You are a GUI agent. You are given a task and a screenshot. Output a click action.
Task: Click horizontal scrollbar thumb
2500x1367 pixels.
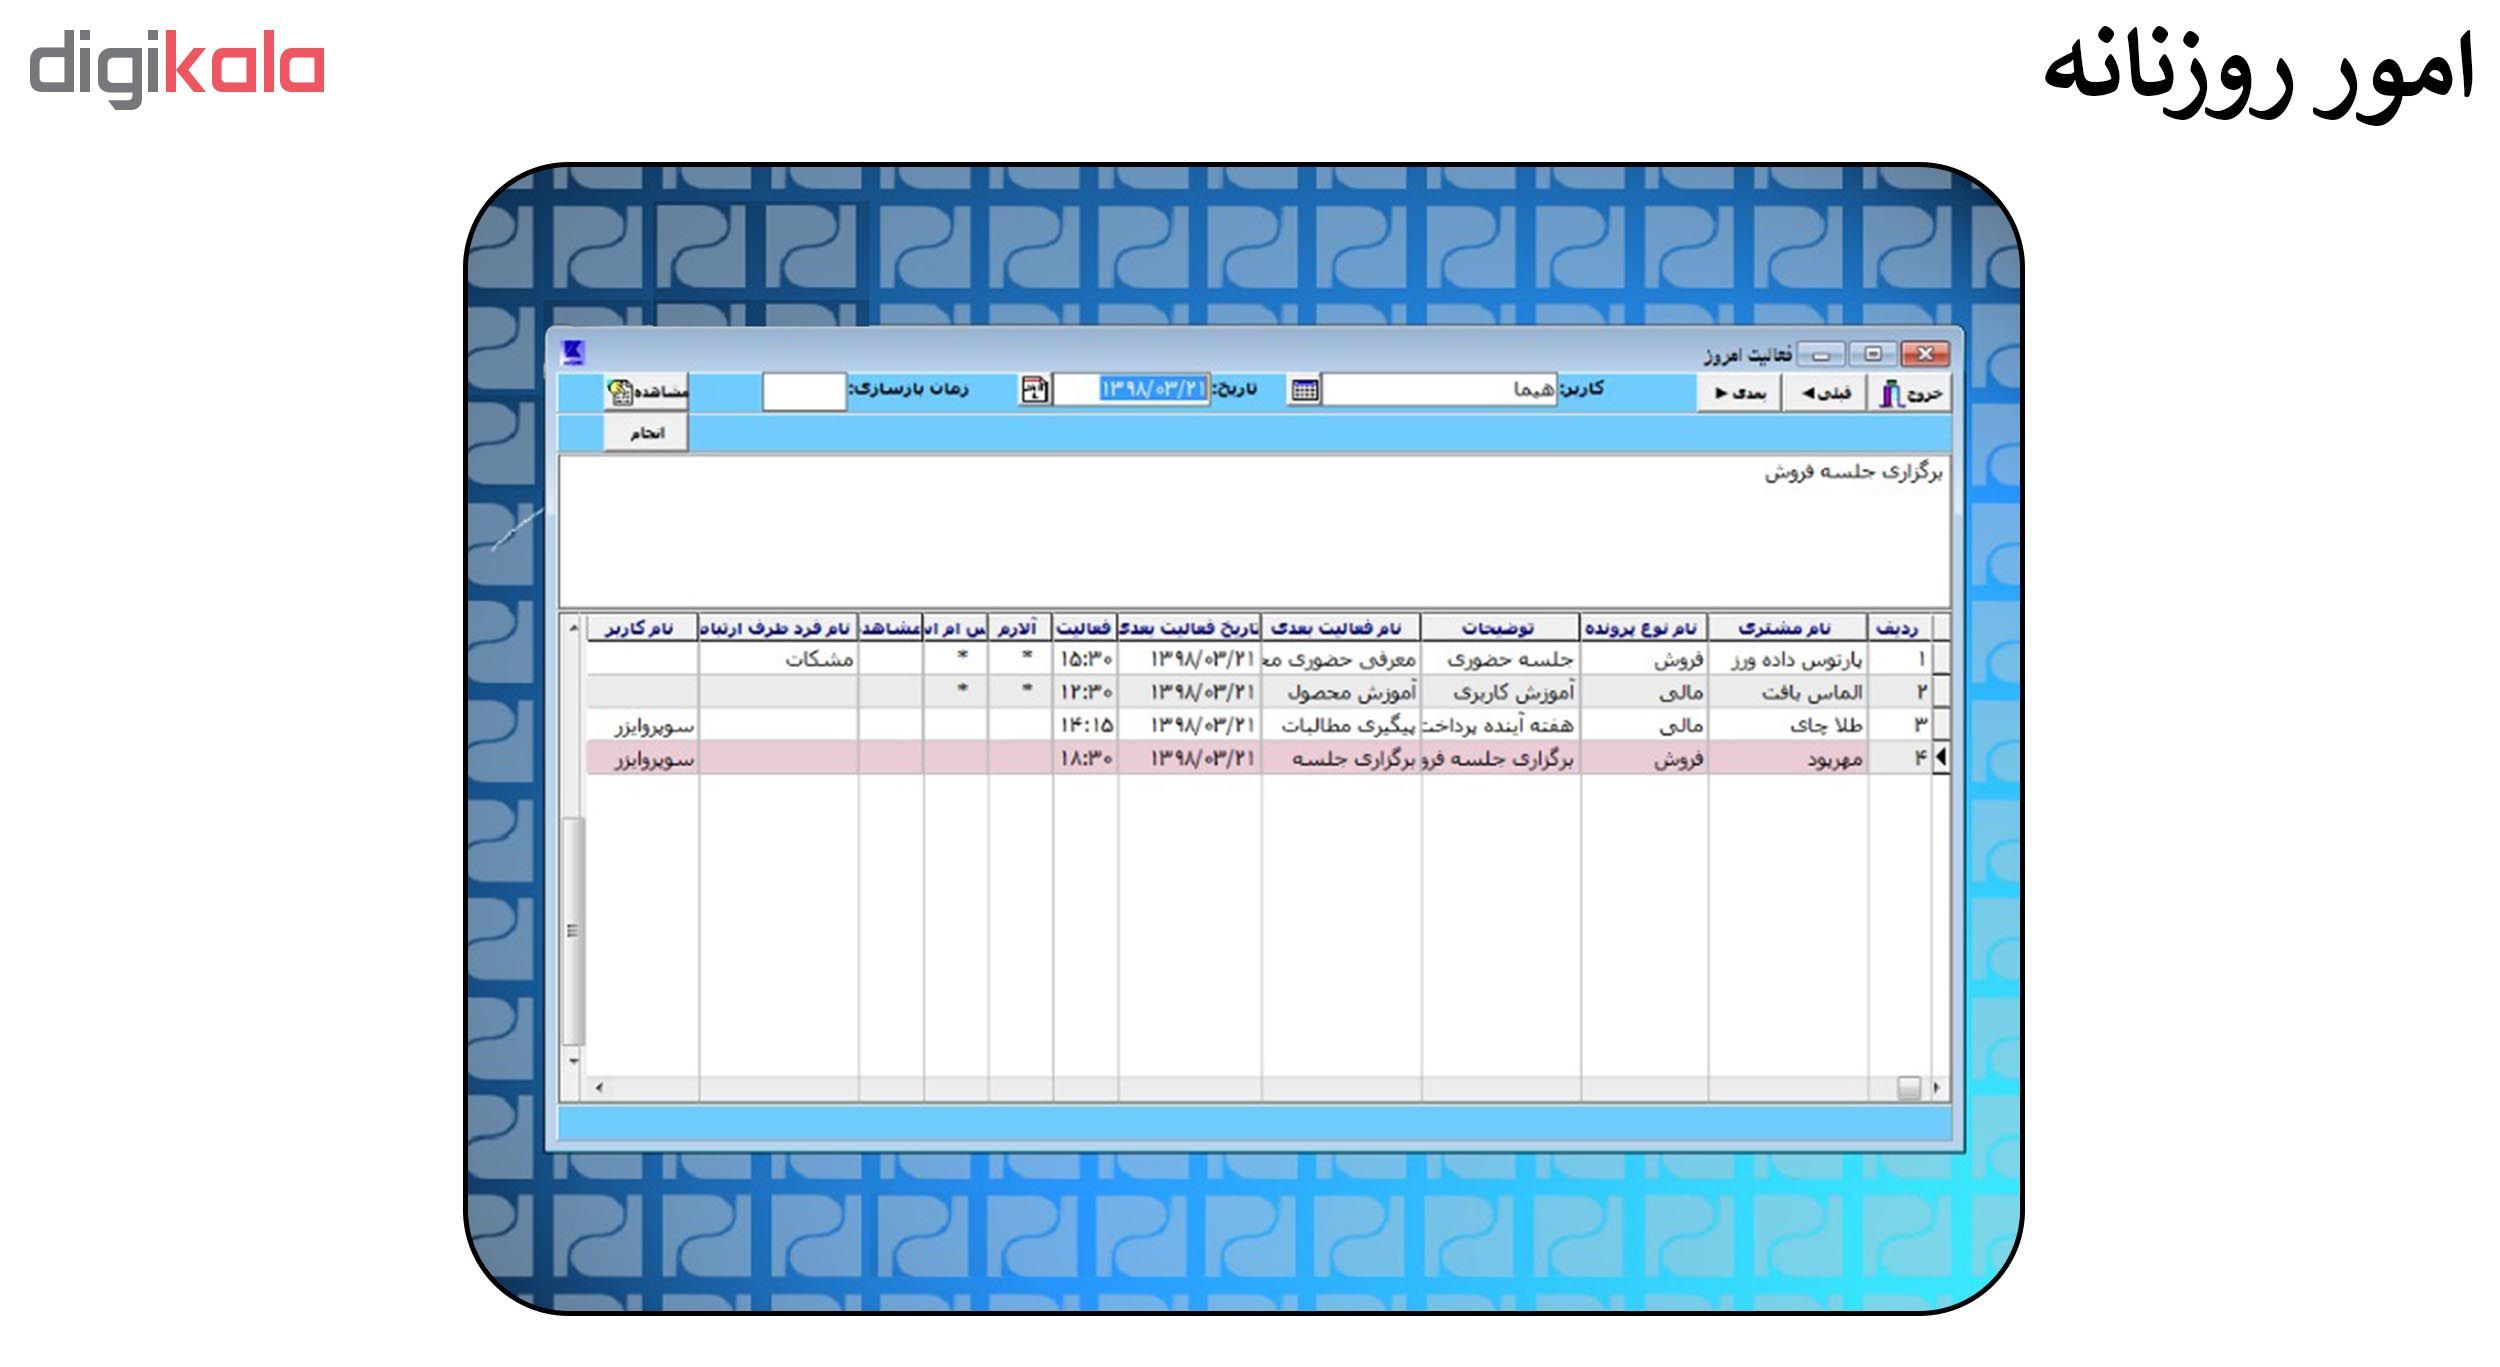pos(1908,1088)
